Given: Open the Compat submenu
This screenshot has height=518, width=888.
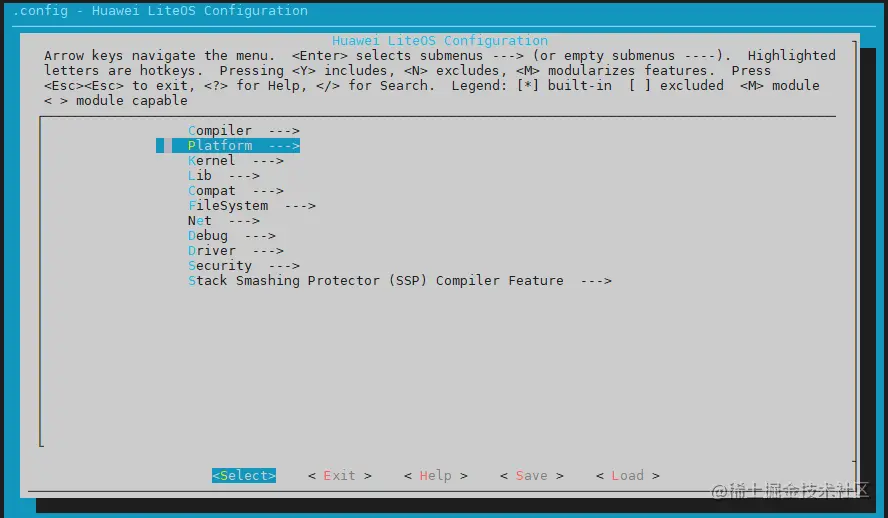Looking at the screenshot, I should (236, 191).
